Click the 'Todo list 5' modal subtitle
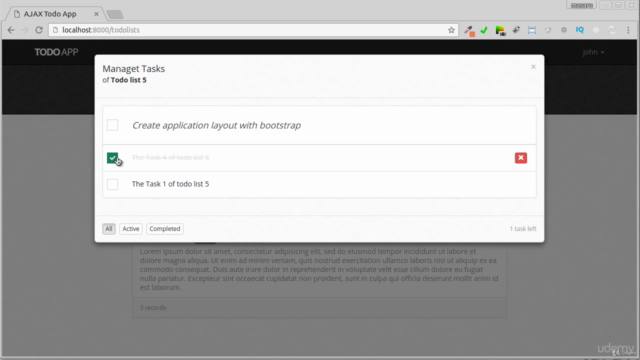Image resolution: width=640 pixels, height=360 pixels. 129,80
